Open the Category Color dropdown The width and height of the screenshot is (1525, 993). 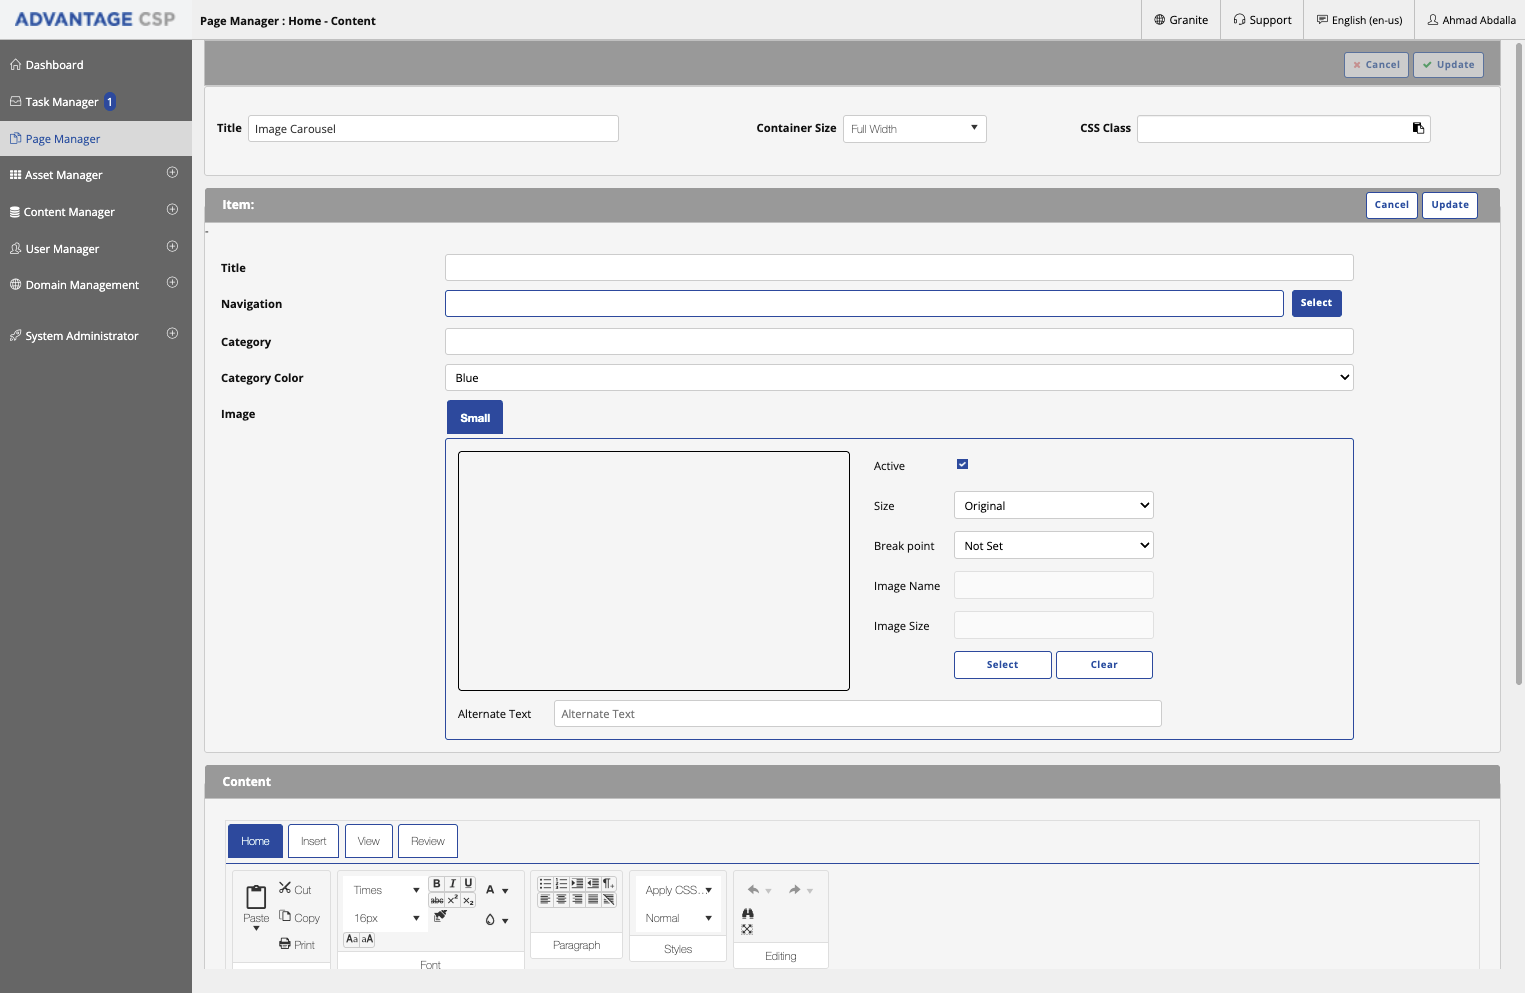[899, 378]
